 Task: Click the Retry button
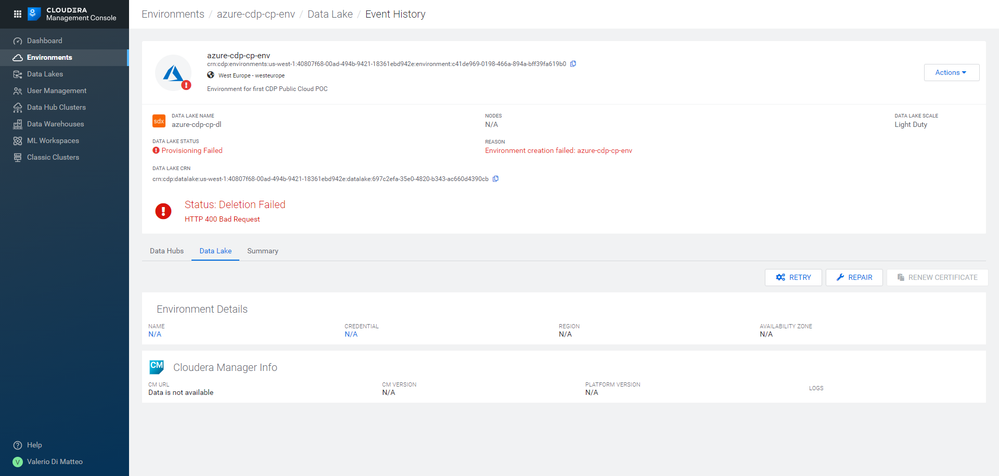tap(793, 277)
